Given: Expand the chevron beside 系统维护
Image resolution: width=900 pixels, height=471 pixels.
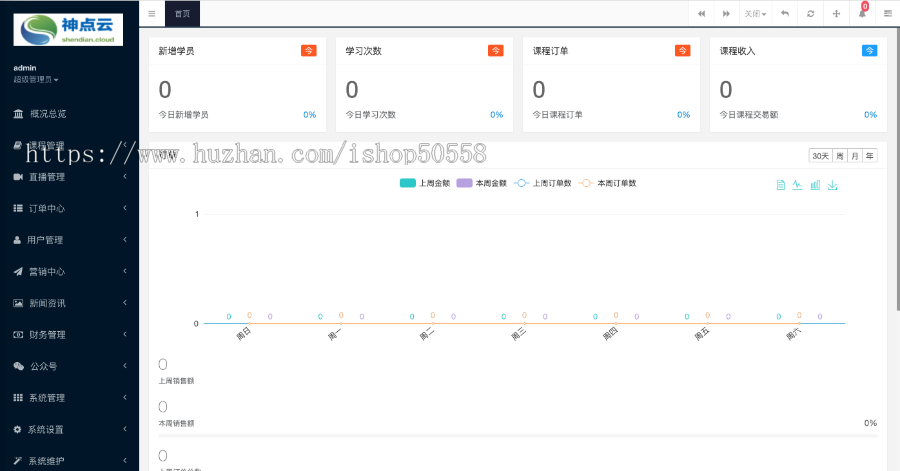Looking at the screenshot, I should coord(125,460).
